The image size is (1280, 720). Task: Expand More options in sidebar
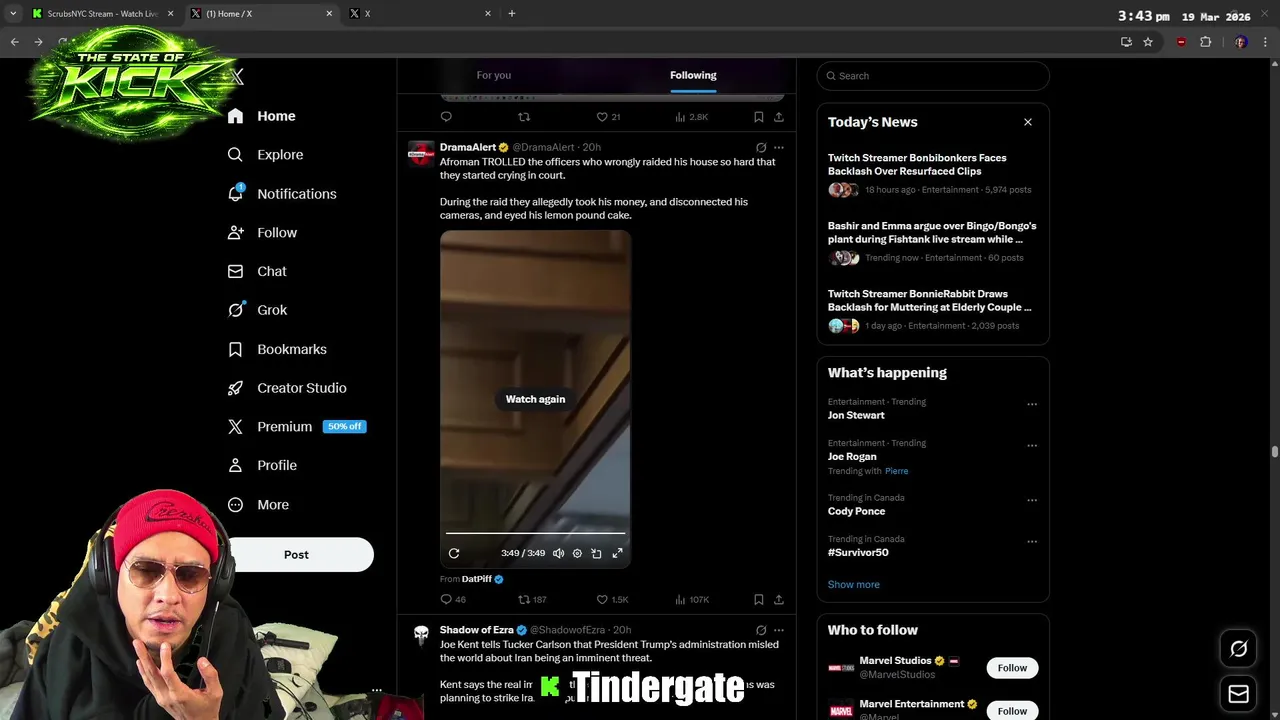tap(258, 505)
